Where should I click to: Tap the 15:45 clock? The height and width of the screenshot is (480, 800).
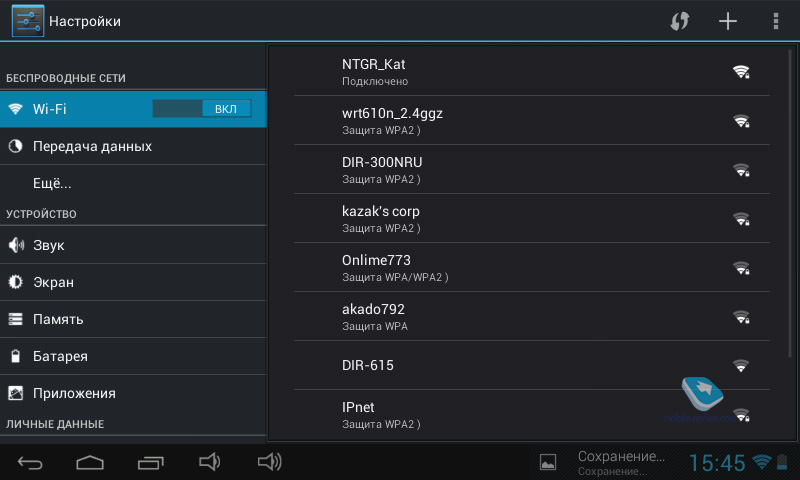(717, 463)
